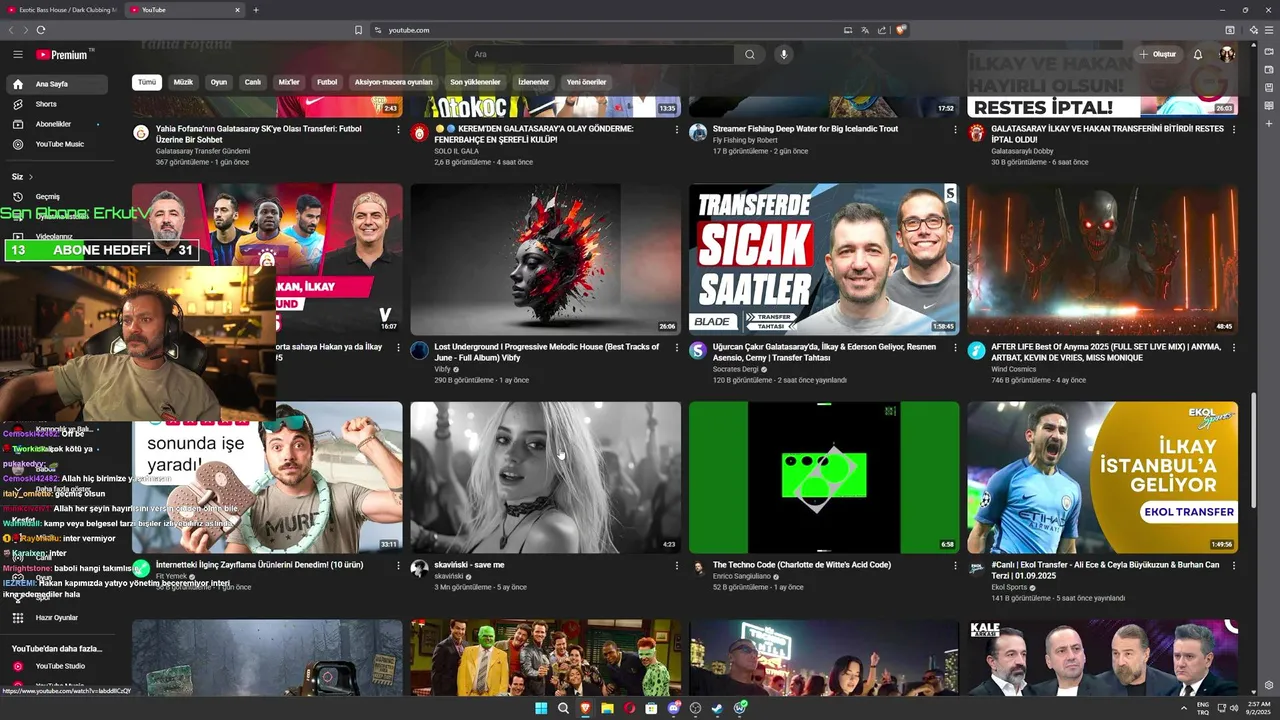
Task: Open Discord from the taskbar
Action: pyautogui.click(x=673, y=708)
